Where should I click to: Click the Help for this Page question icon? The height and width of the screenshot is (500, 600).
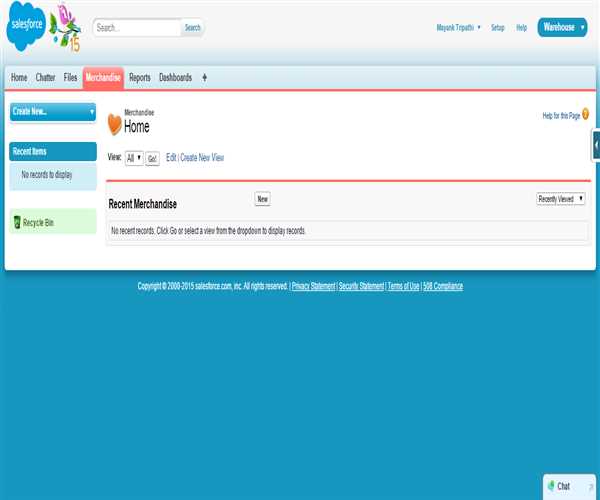pyautogui.click(x=586, y=116)
